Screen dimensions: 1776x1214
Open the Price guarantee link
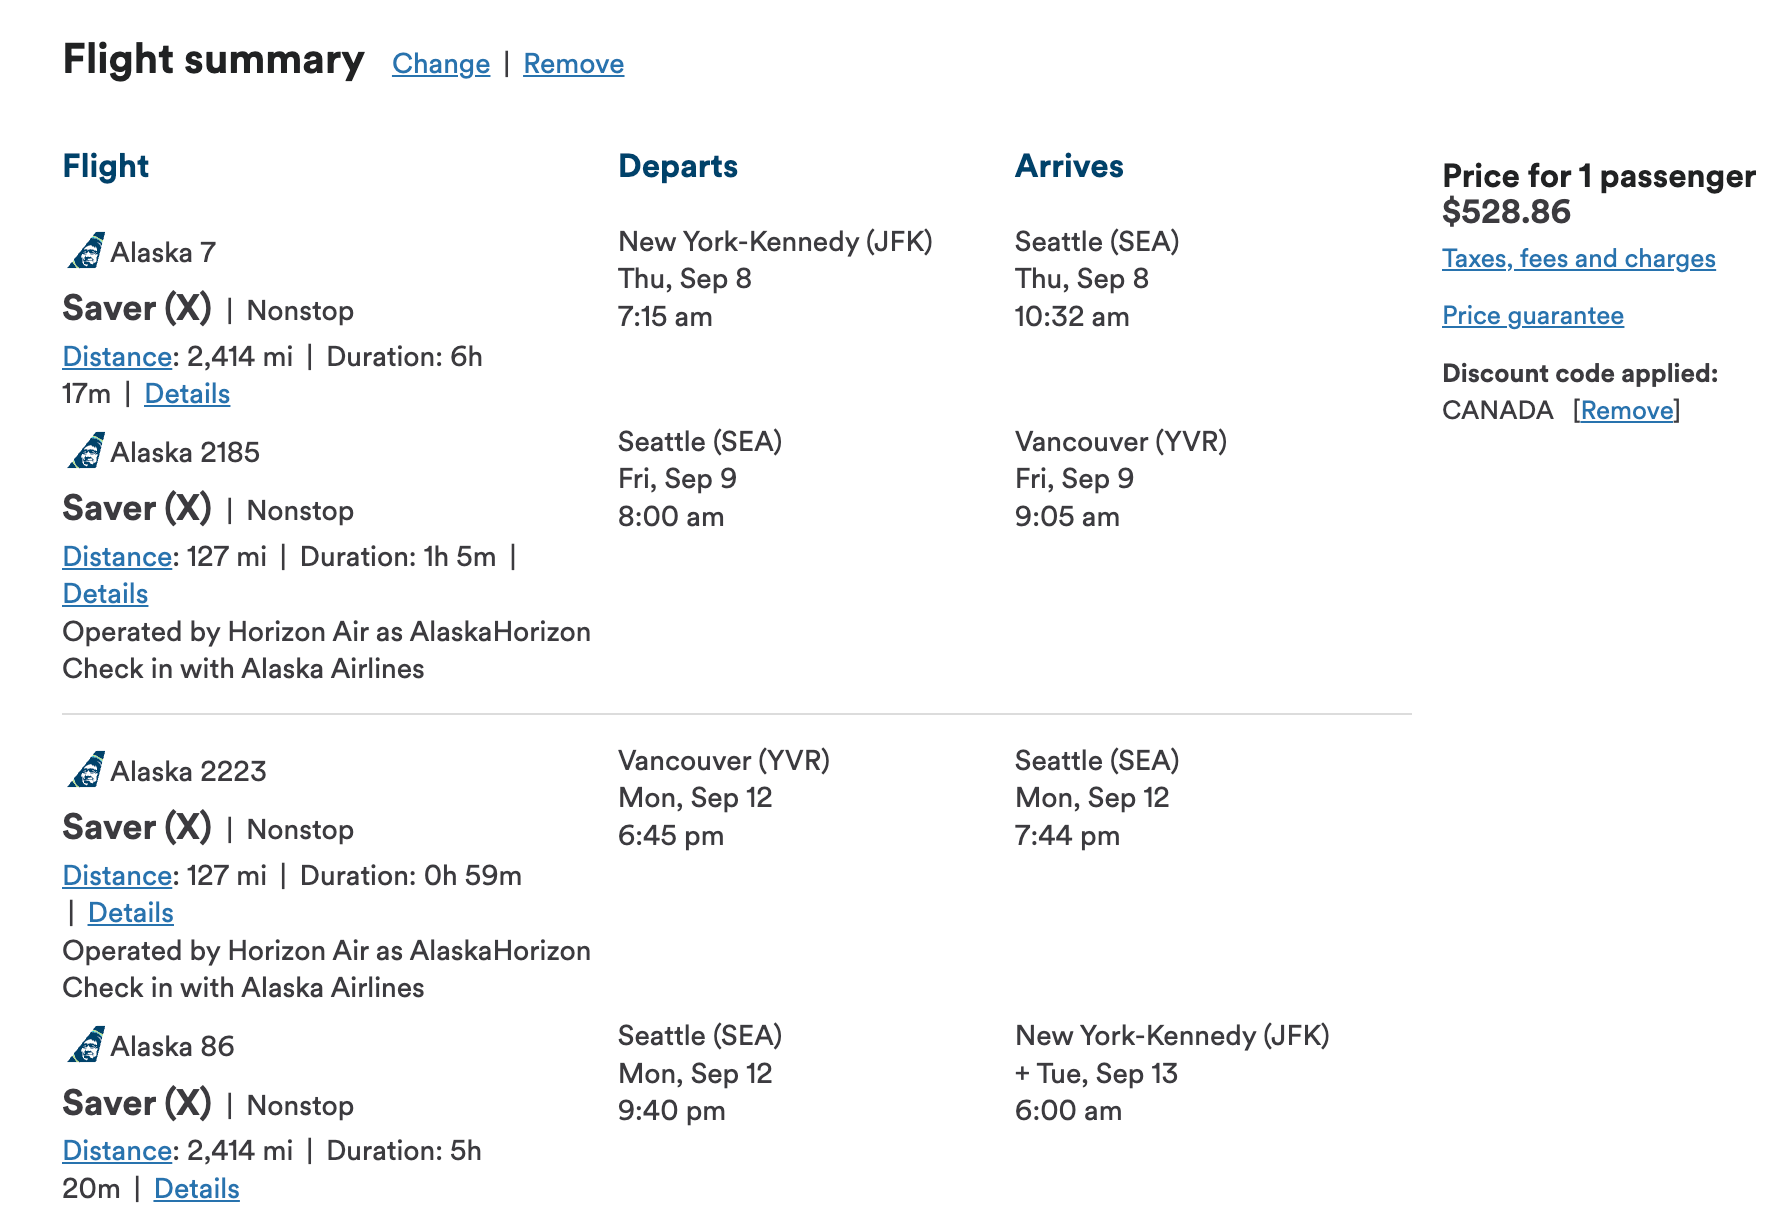1532,315
